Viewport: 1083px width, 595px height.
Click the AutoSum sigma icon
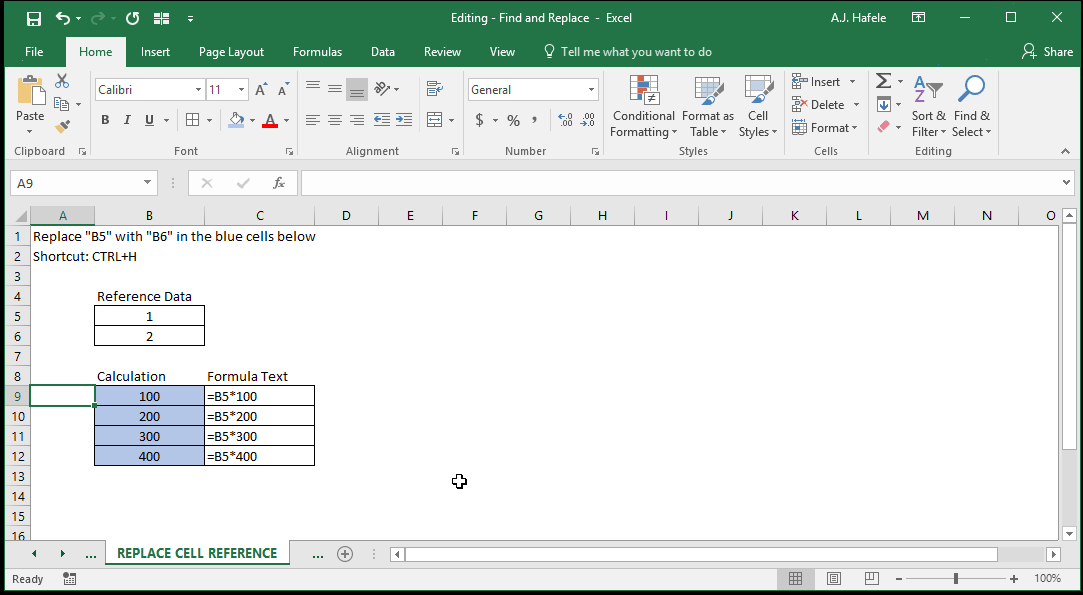(x=883, y=81)
